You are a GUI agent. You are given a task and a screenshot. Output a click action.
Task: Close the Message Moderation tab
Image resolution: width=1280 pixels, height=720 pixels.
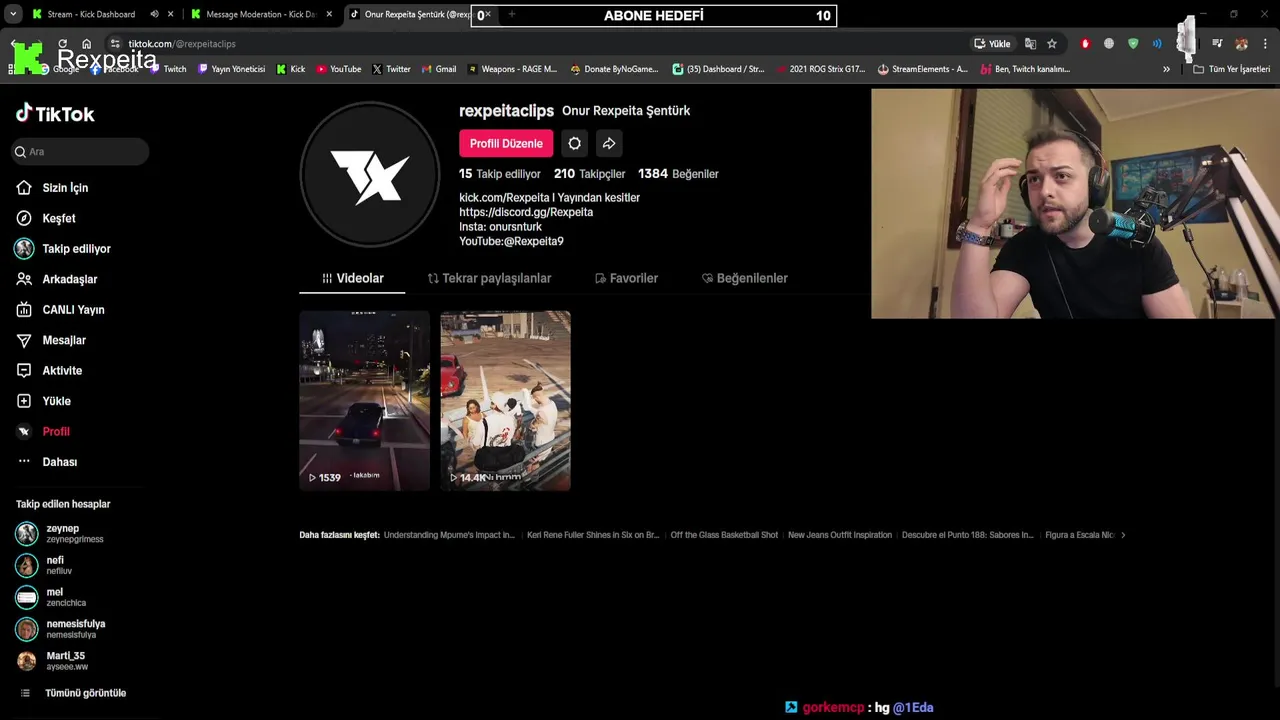pos(329,14)
